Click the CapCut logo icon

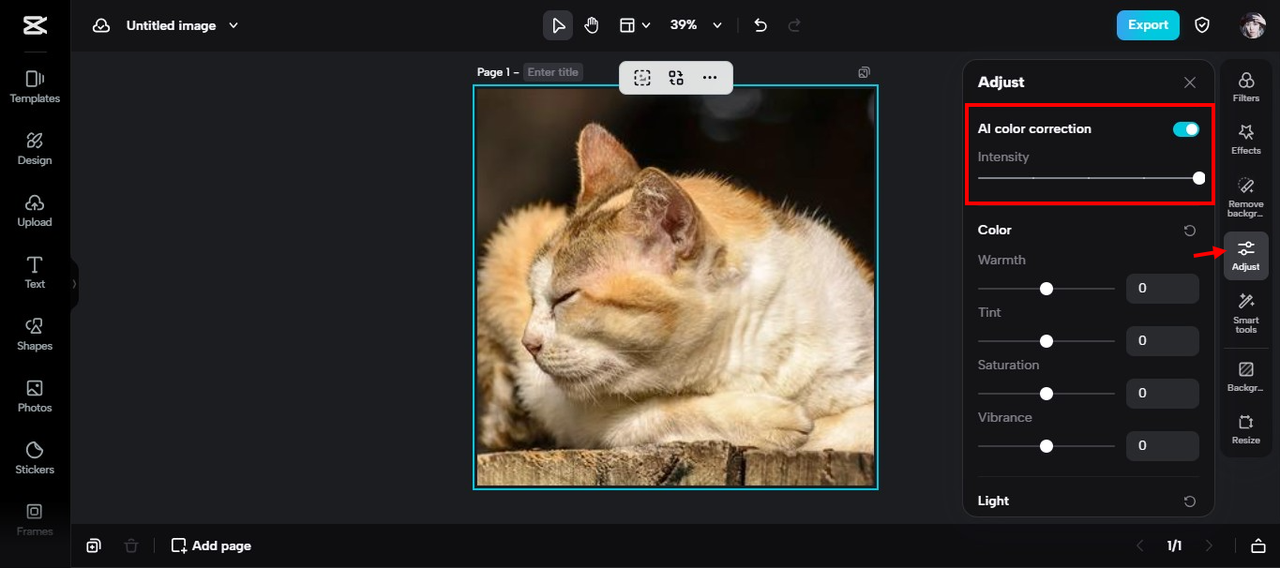[35, 25]
